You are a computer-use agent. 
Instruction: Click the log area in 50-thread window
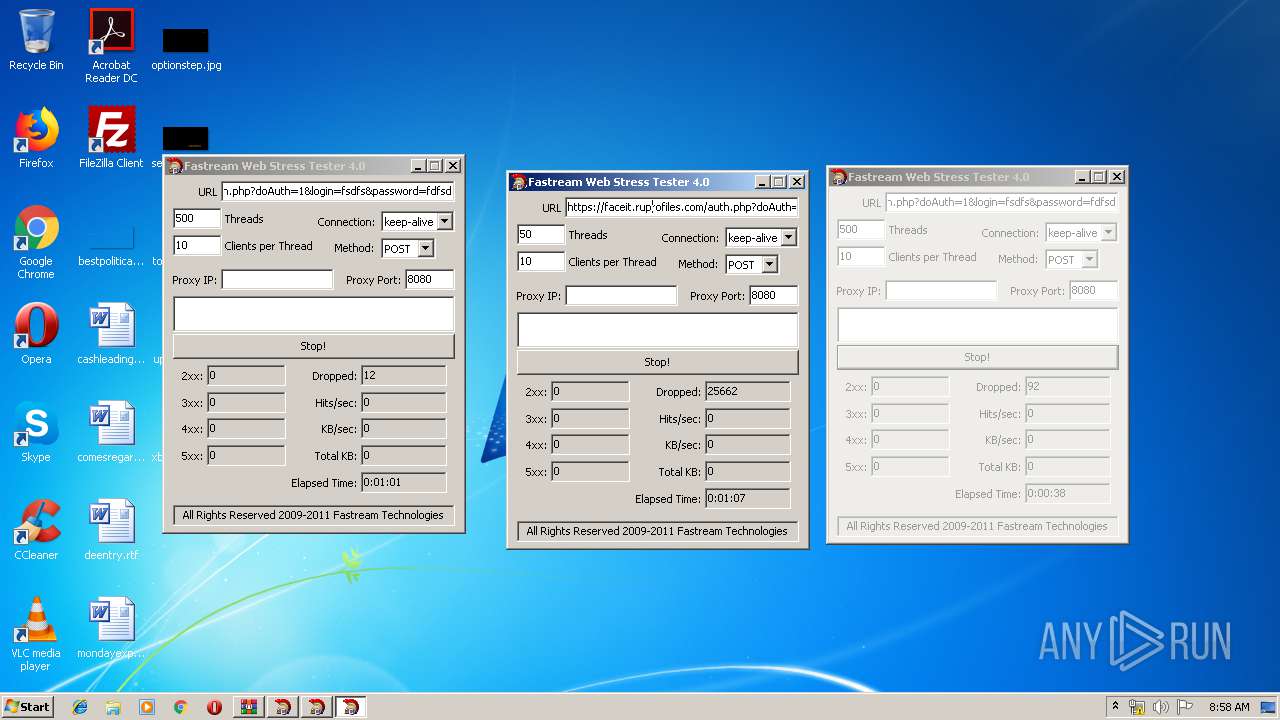click(x=657, y=330)
